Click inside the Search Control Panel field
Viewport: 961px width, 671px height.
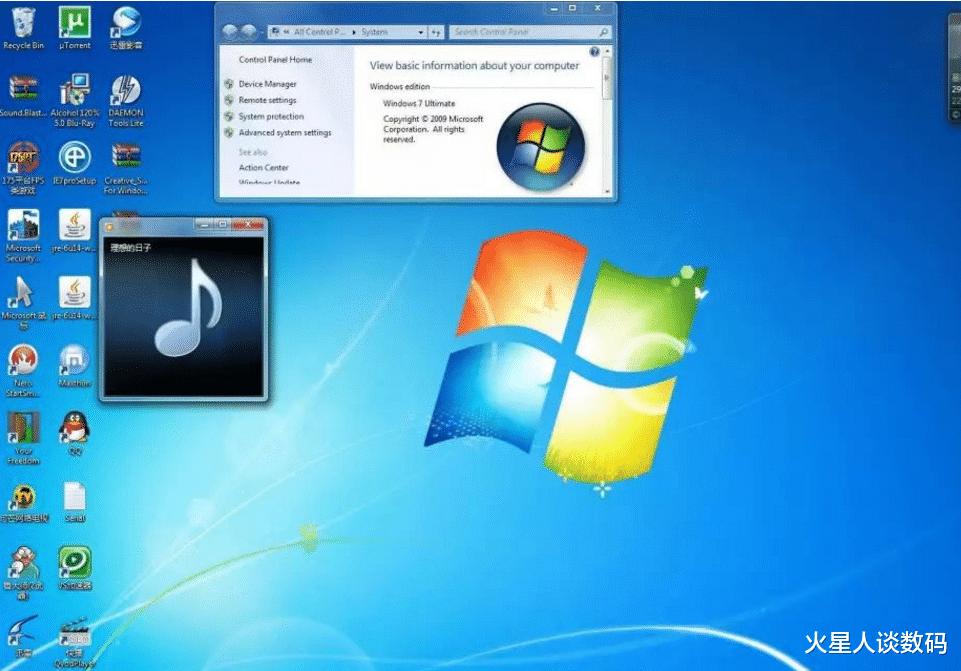tap(530, 31)
